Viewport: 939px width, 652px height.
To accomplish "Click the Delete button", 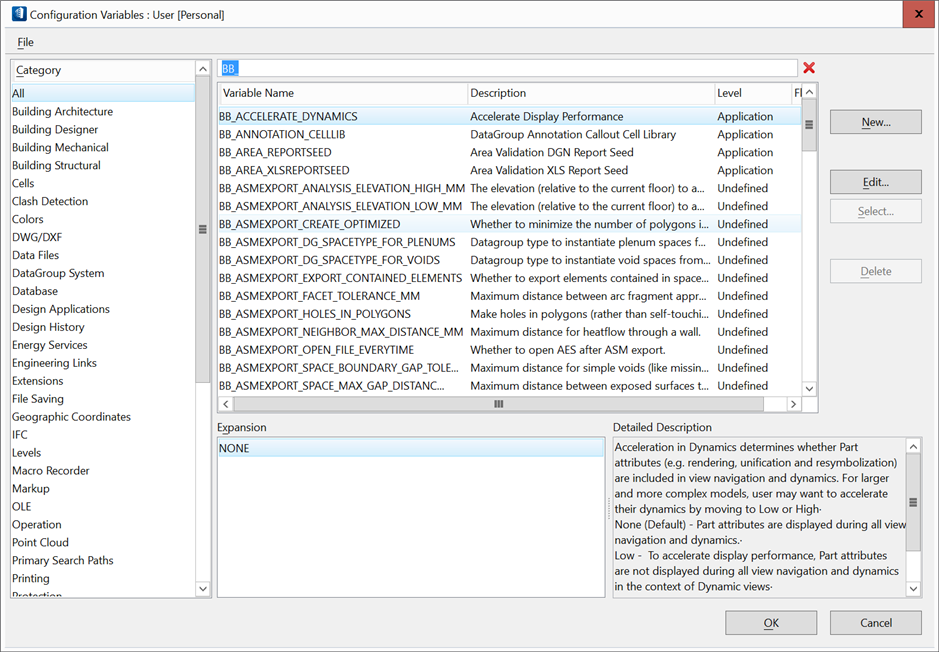I will click(875, 270).
